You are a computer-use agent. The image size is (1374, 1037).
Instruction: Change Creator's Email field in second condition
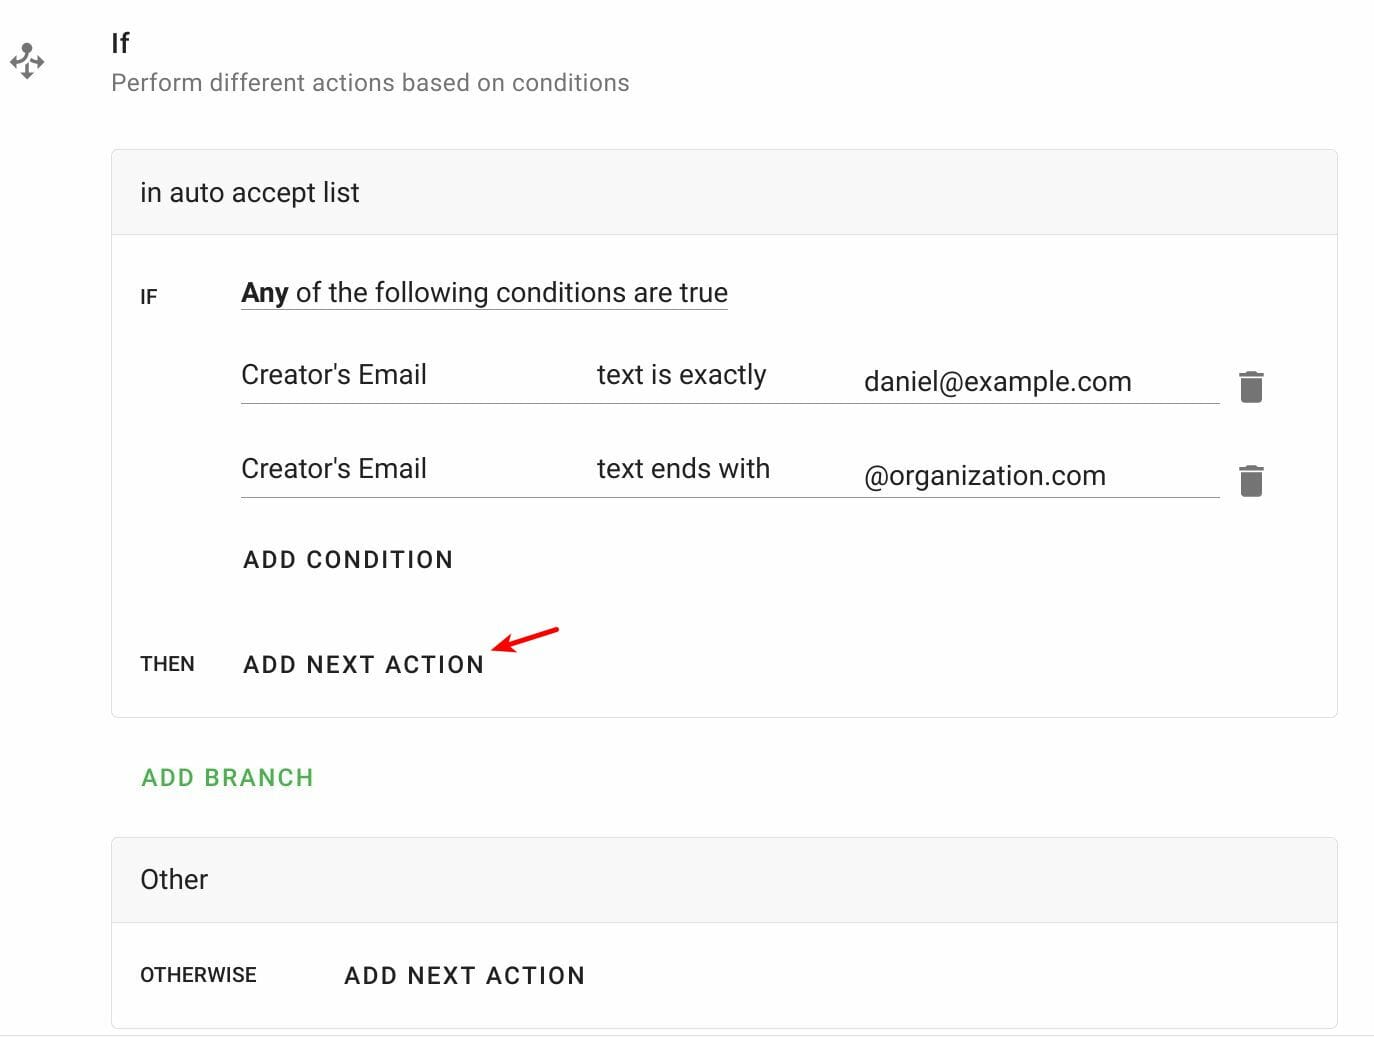334,469
